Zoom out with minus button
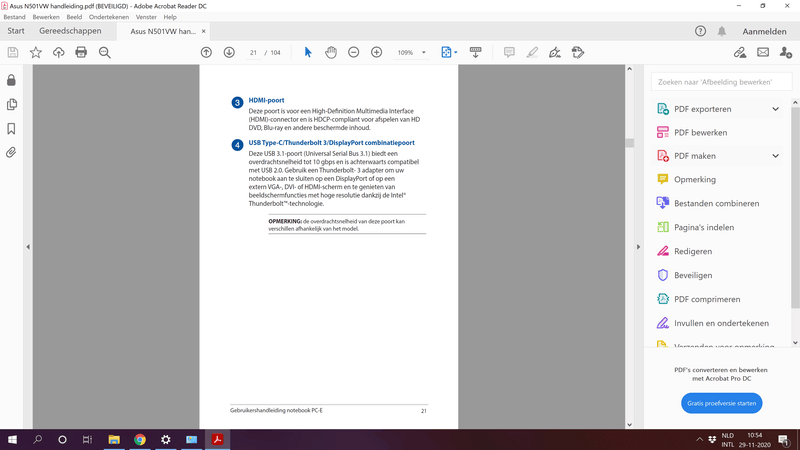This screenshot has width=800, height=450. click(x=354, y=53)
